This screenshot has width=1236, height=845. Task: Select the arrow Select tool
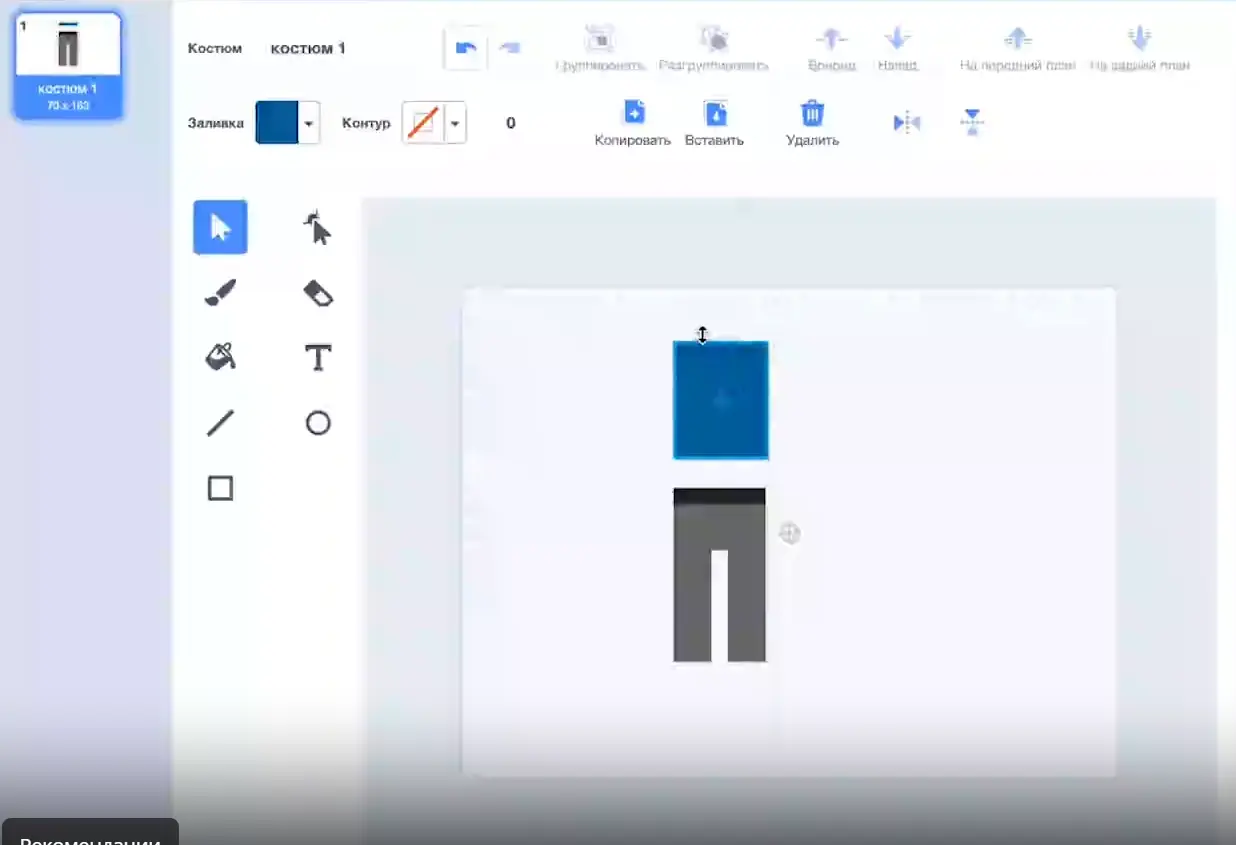tap(220, 227)
